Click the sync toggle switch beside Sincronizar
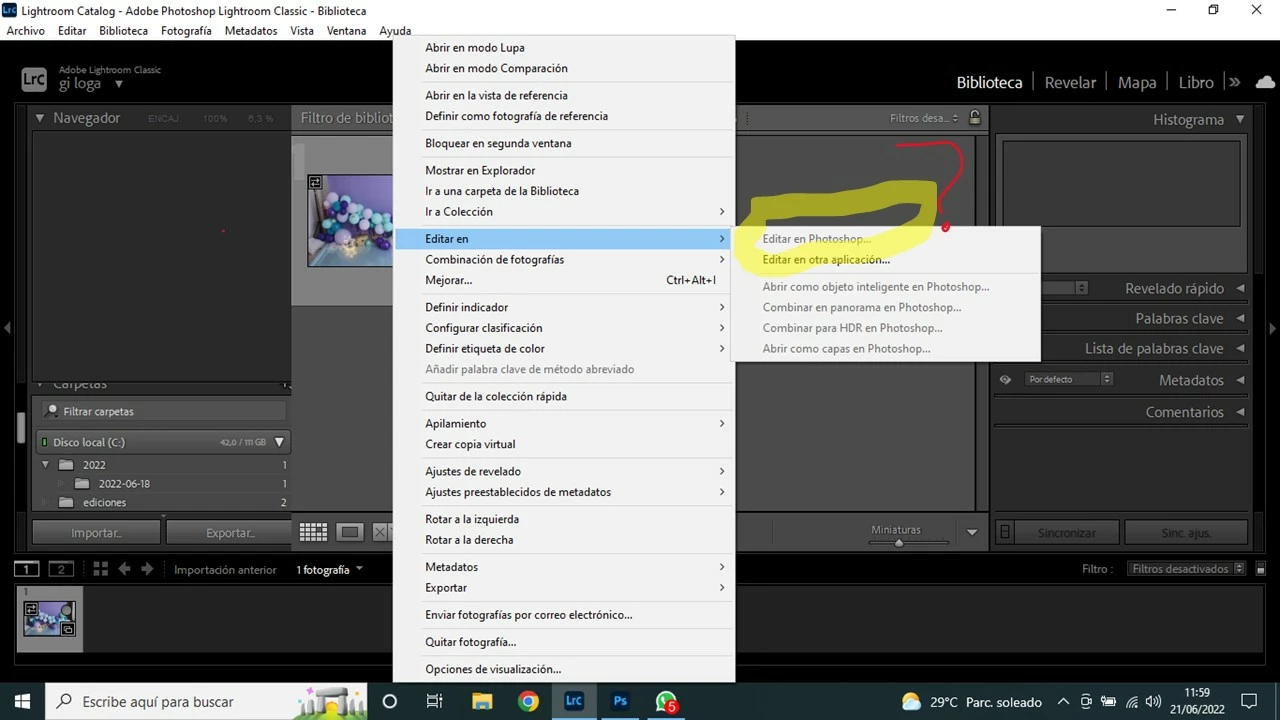 click(x=1006, y=533)
